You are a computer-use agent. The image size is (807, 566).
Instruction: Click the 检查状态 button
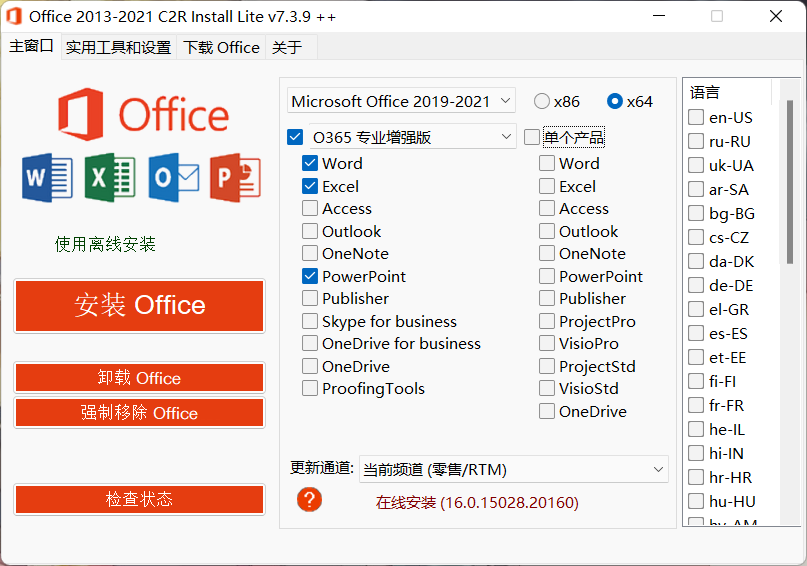click(139, 499)
